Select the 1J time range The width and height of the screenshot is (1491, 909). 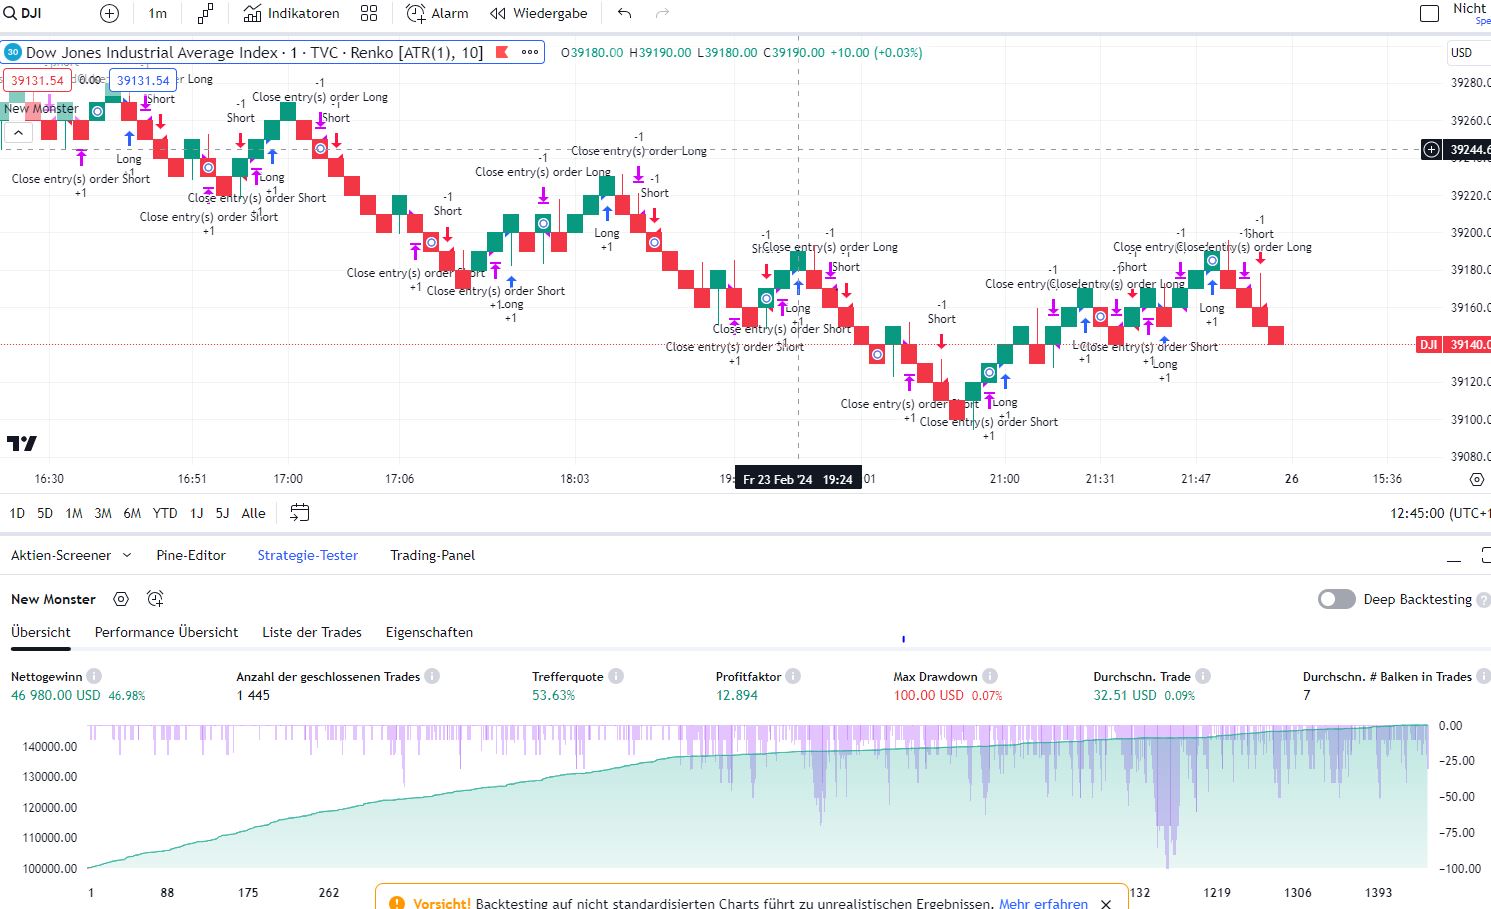pos(196,513)
